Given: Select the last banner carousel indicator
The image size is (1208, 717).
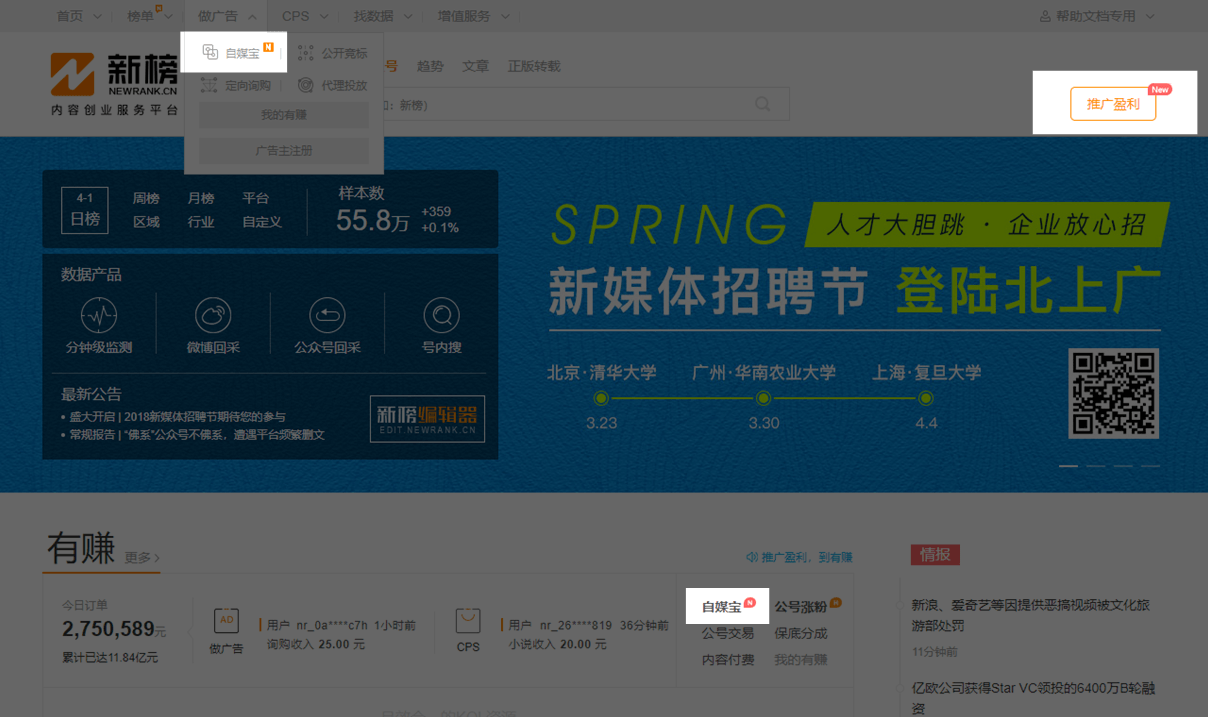Looking at the screenshot, I should [1151, 466].
